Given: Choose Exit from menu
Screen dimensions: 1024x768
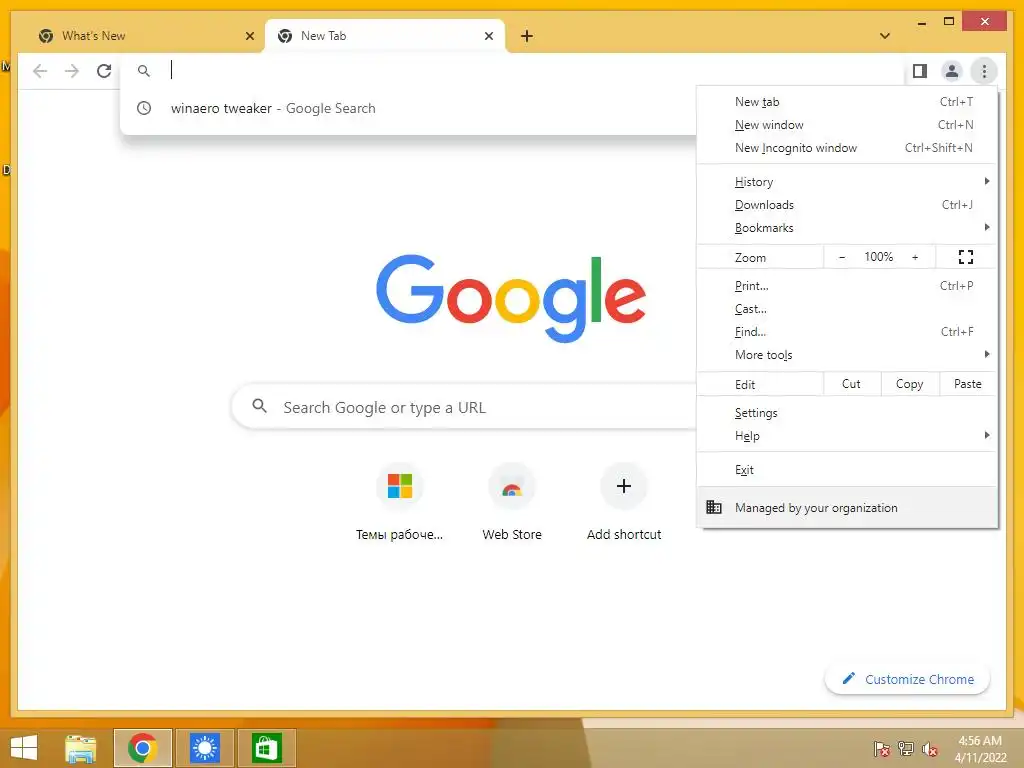Looking at the screenshot, I should click(x=847, y=470).
